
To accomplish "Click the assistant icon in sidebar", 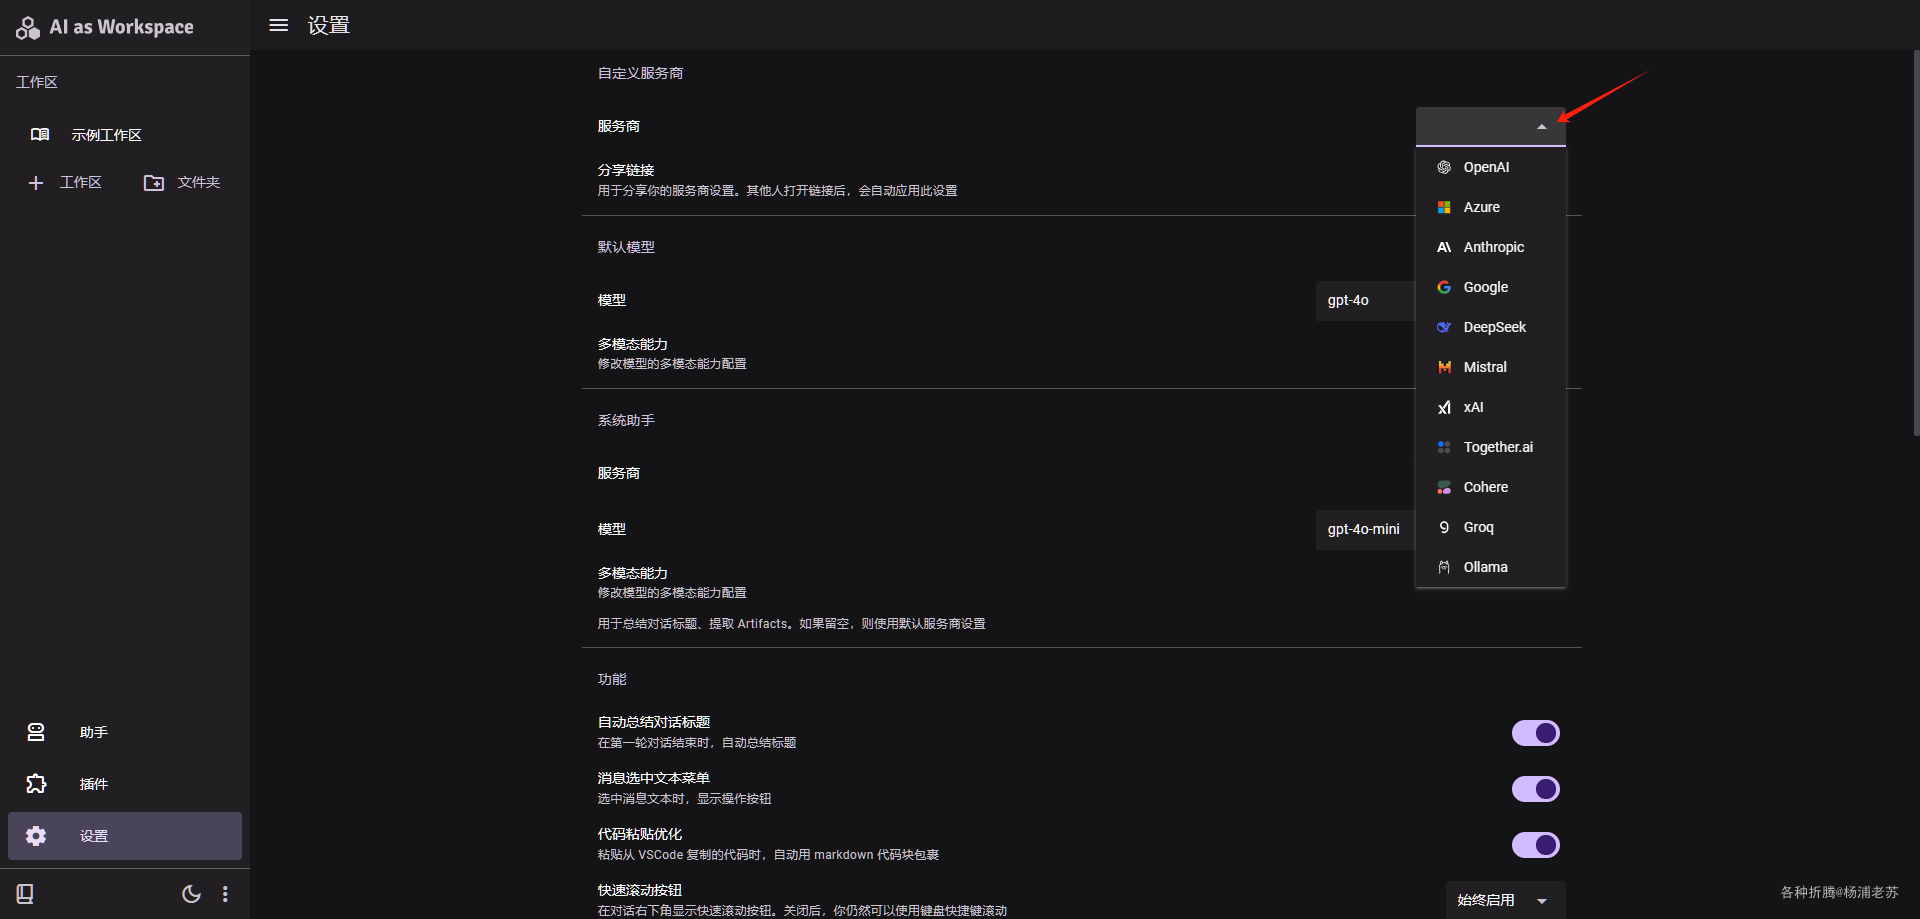I will coord(36,732).
